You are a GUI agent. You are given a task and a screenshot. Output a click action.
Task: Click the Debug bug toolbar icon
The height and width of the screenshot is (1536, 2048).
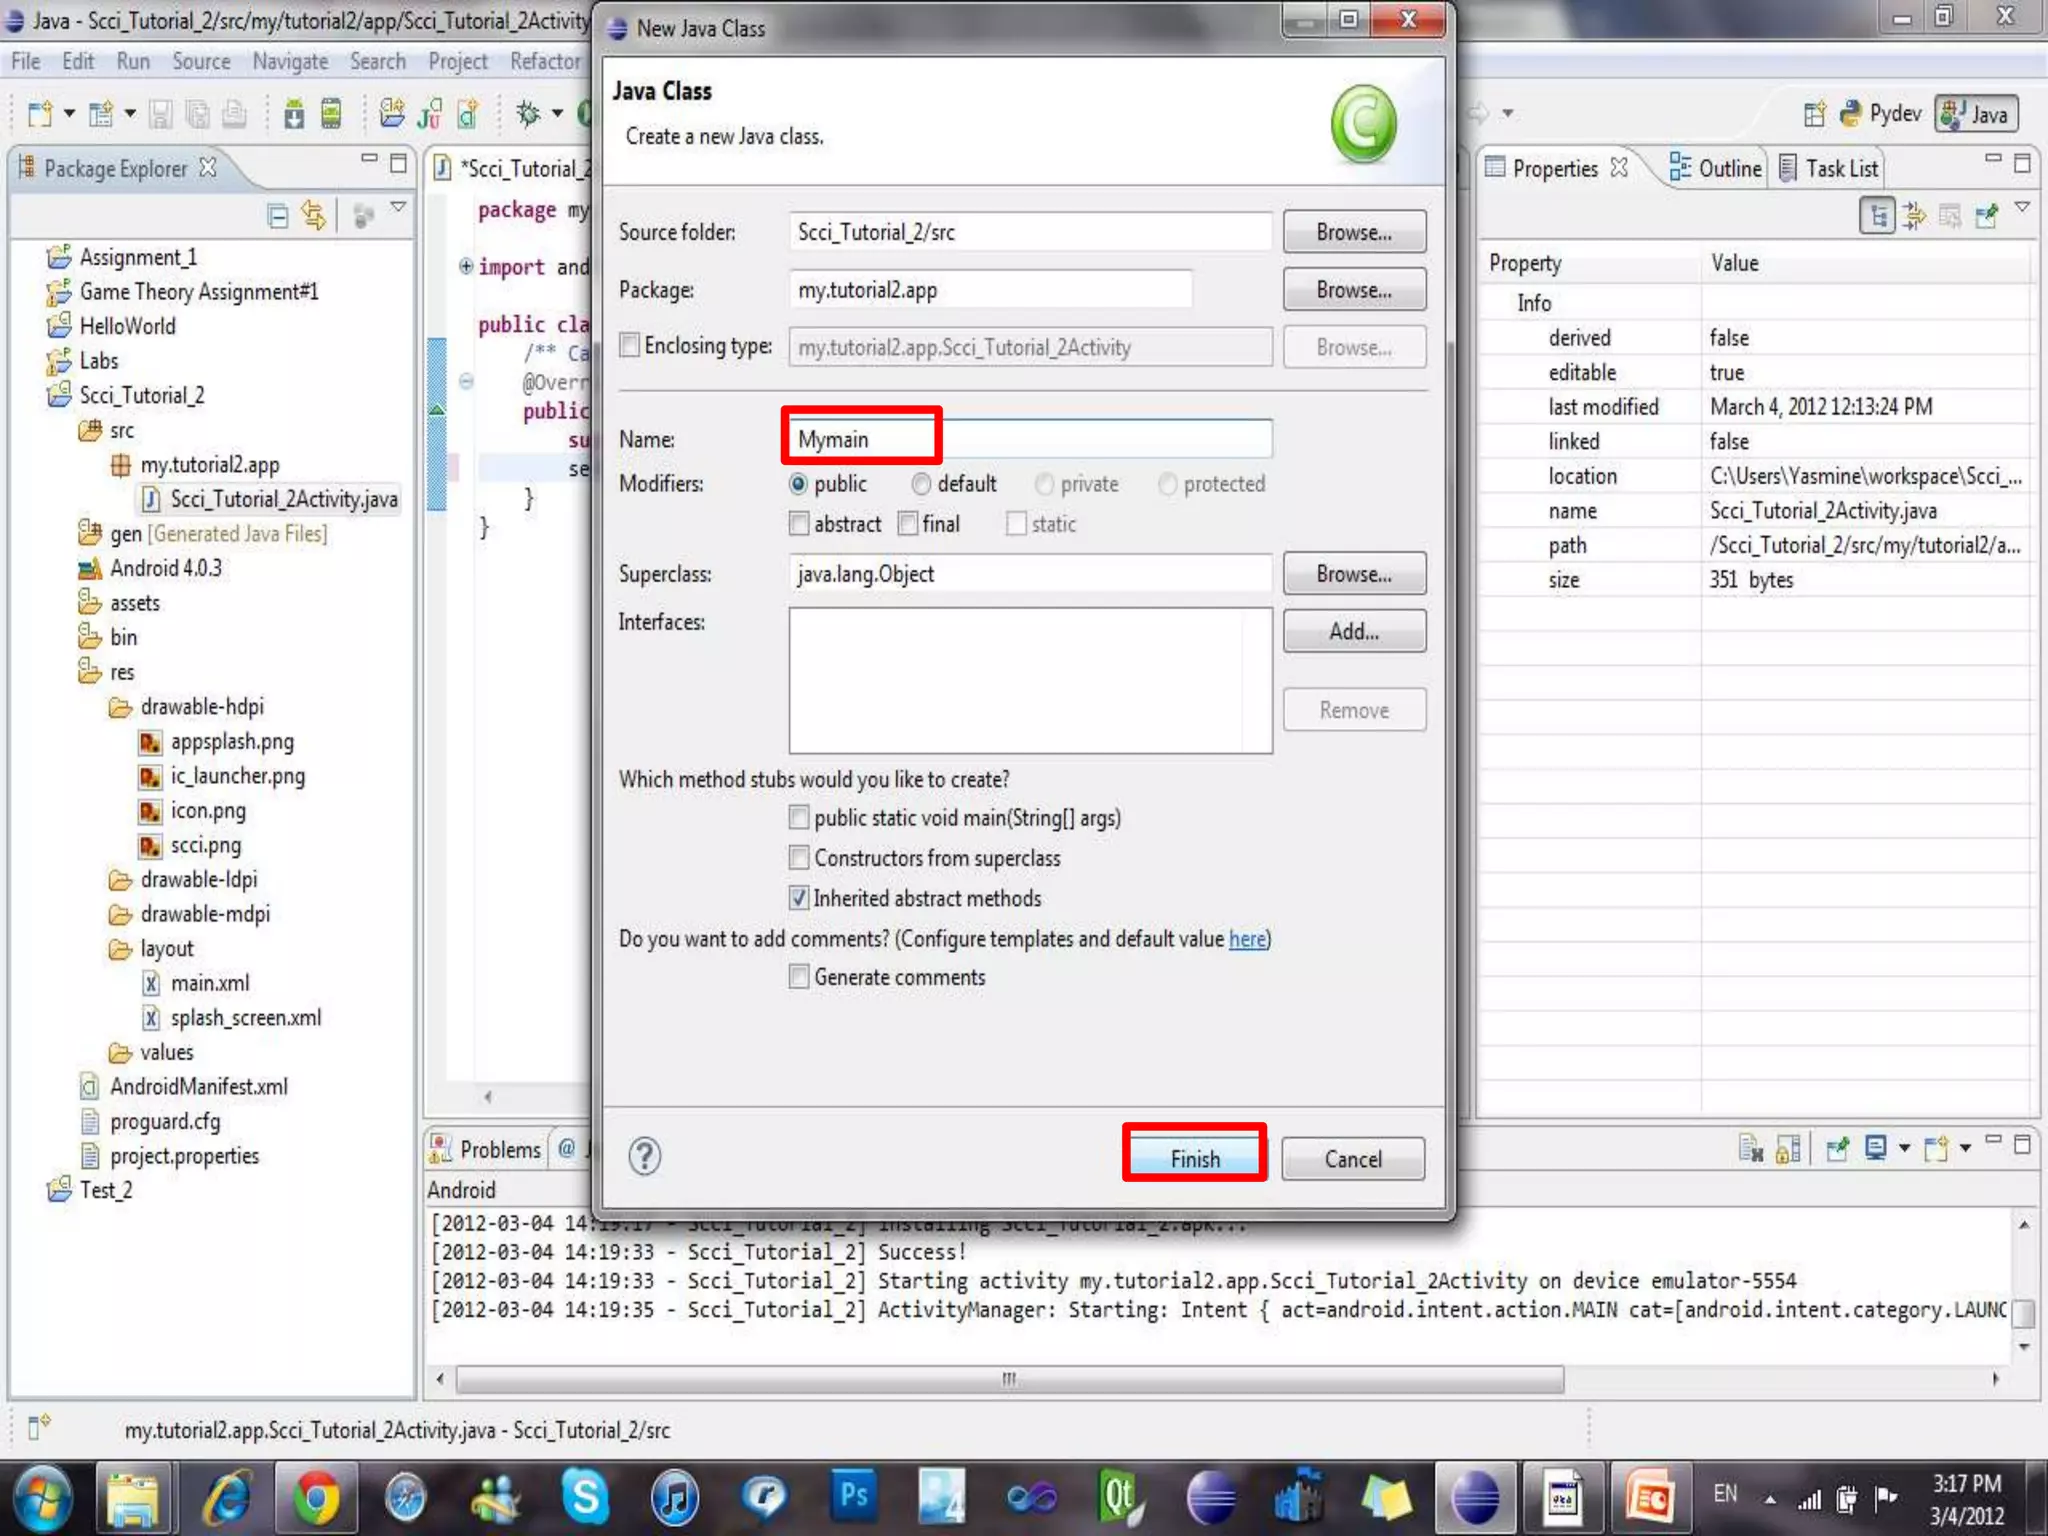[527, 114]
